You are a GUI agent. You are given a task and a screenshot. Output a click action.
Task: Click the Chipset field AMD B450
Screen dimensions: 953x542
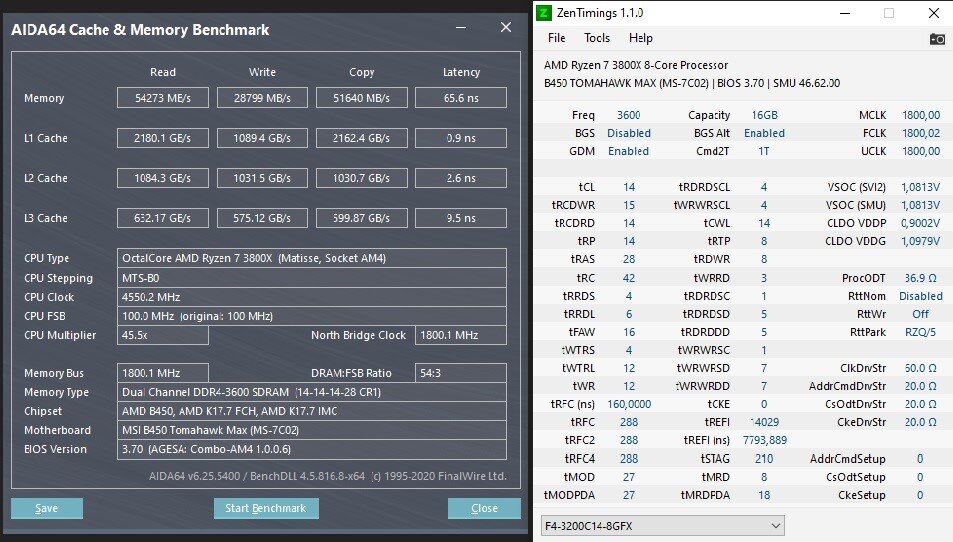pyautogui.click(x=312, y=411)
